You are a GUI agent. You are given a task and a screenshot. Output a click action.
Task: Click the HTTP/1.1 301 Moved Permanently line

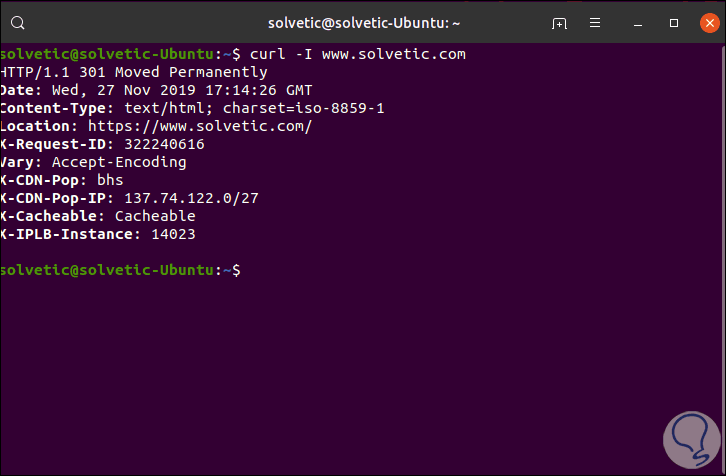pyautogui.click(x=134, y=72)
